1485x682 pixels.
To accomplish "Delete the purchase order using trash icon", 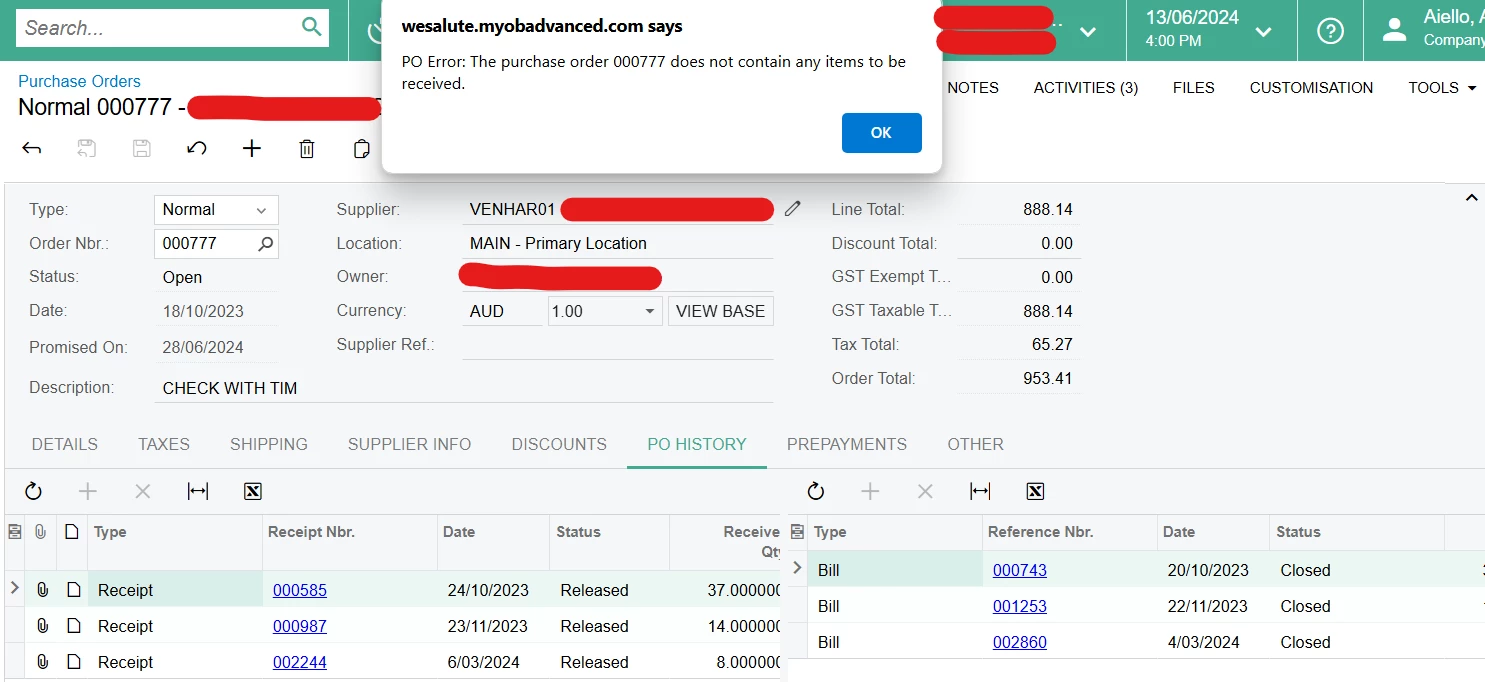I will (306, 148).
